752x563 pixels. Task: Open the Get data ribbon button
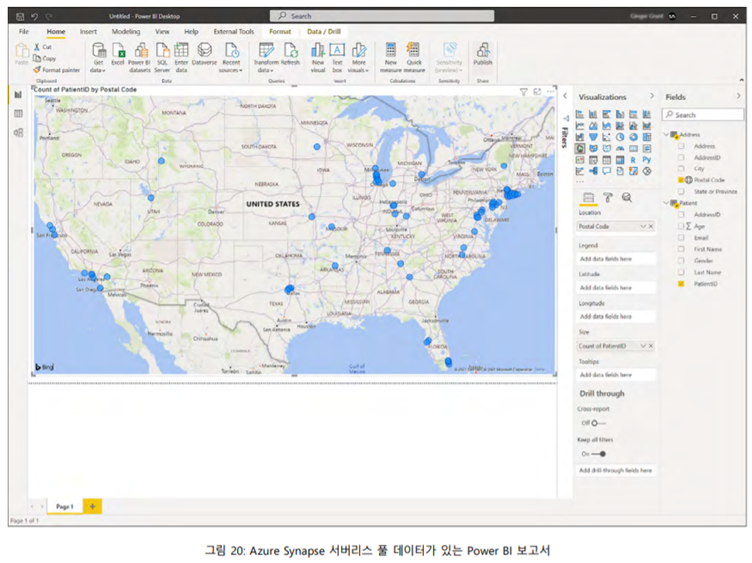coord(98,57)
